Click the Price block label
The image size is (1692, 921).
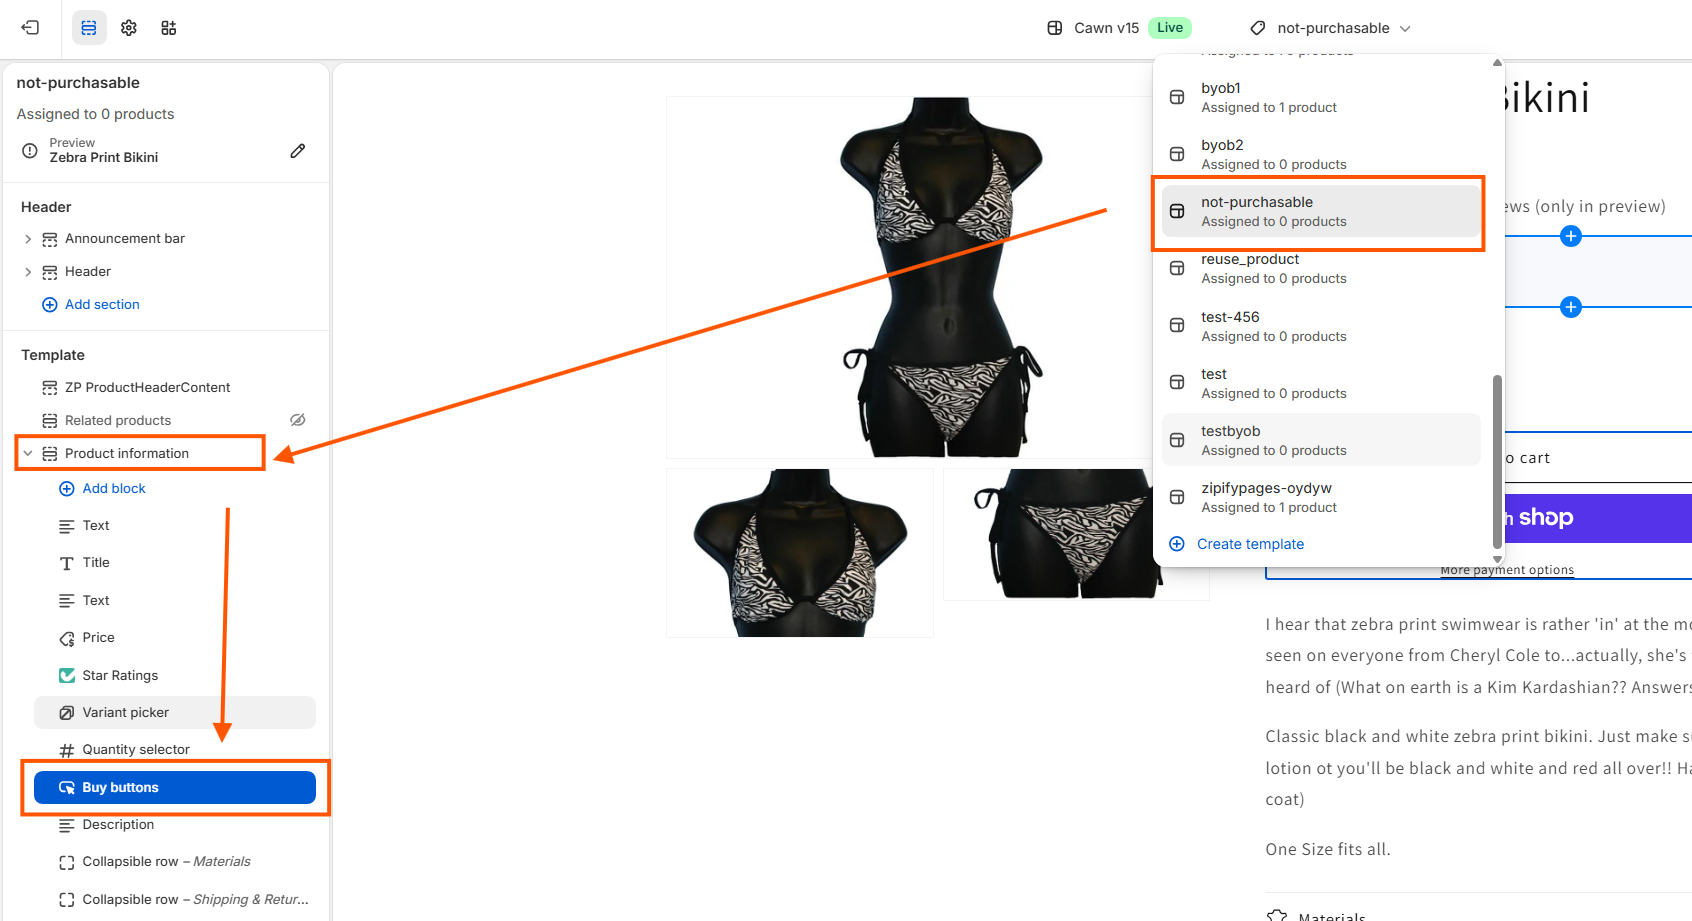coord(98,638)
